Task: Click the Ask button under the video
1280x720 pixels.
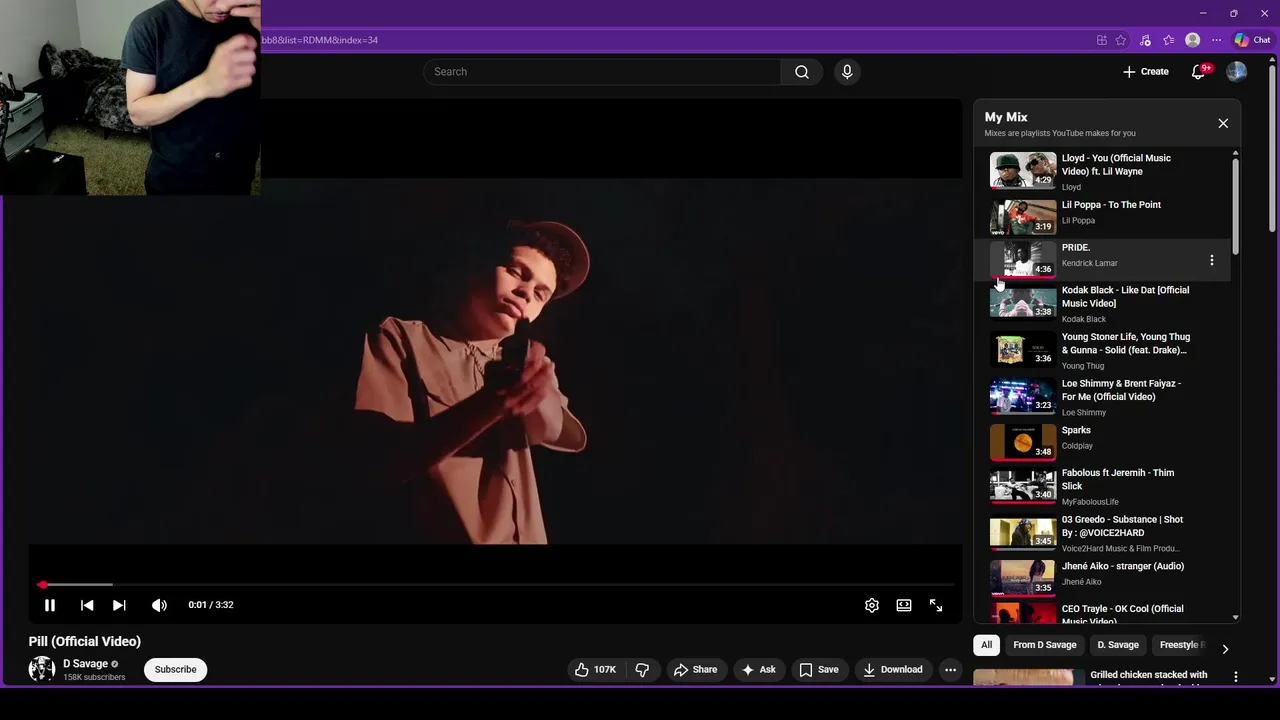Action: coord(759,670)
